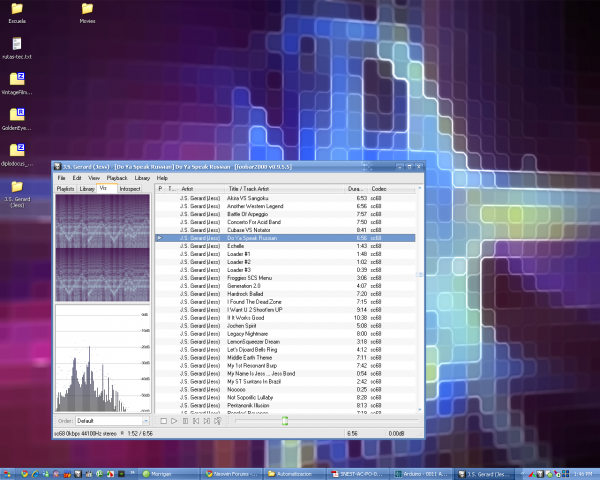The height and width of the screenshot is (480, 600).
Task: Click the P column header
Action: tap(160, 189)
